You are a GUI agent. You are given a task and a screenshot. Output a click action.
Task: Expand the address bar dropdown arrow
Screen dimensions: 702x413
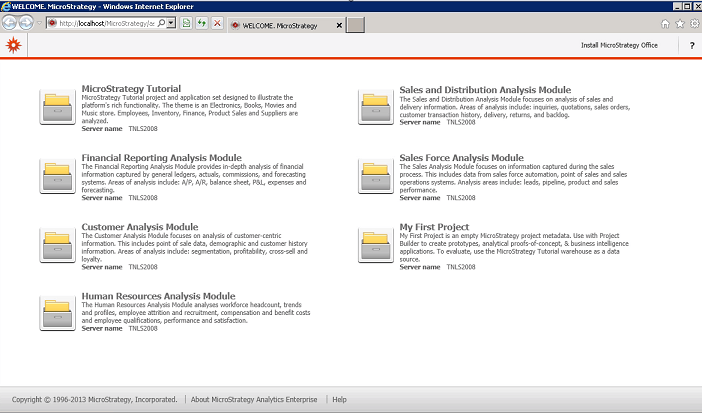tap(173, 22)
